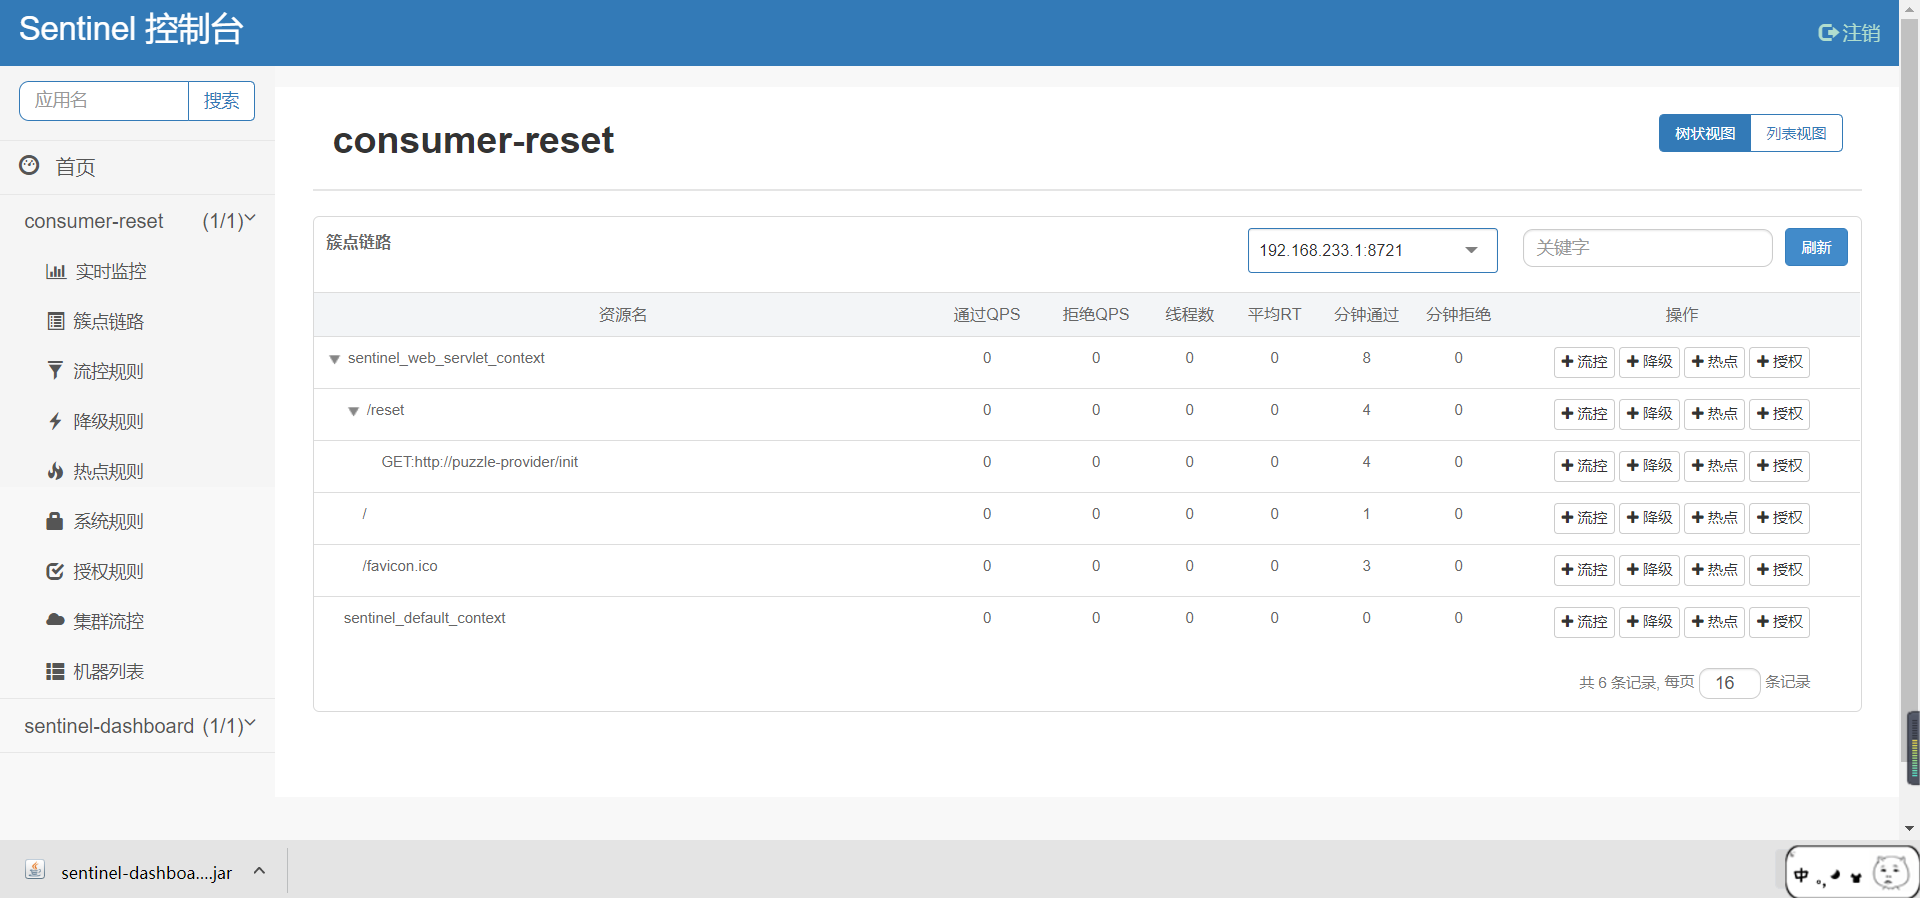Click the records-per-page field showing 16
This screenshot has height=898, width=1920.
(1729, 683)
